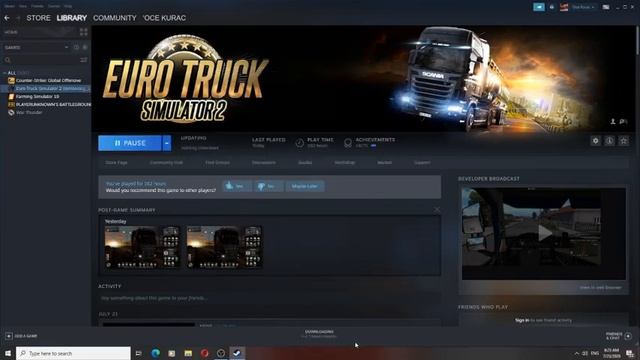Click the Windows taskbar search box
Image resolution: width=640 pixels, height=360 pixels.
pyautogui.click(x=73, y=353)
